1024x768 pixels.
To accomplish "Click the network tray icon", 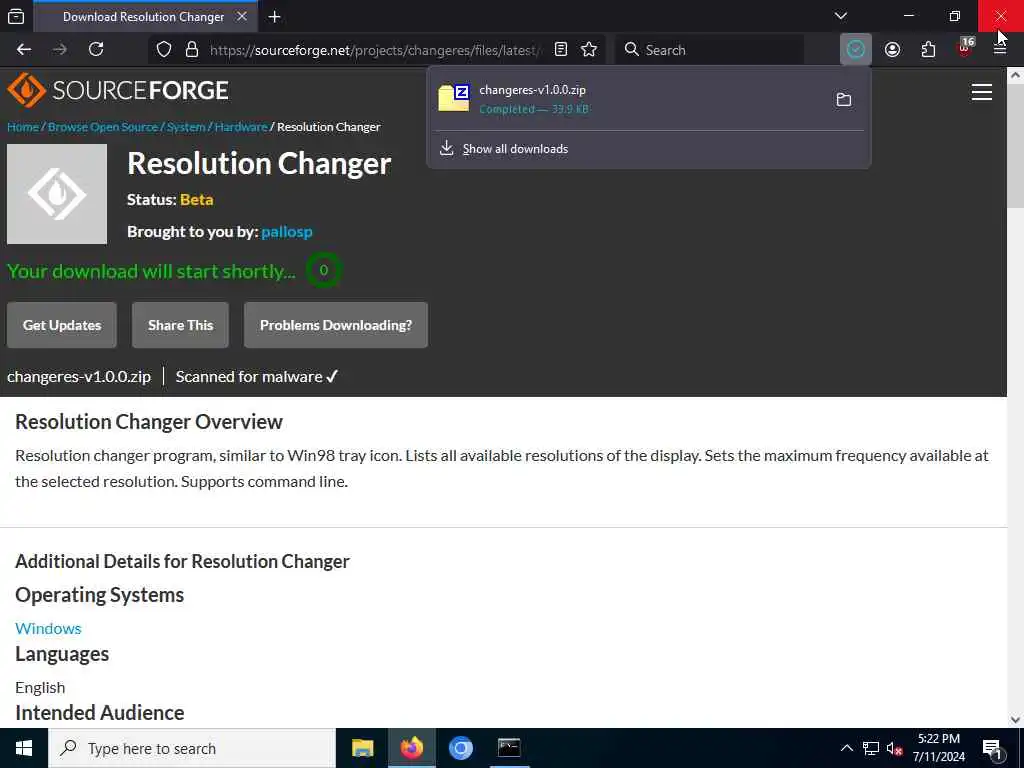I will point(871,748).
